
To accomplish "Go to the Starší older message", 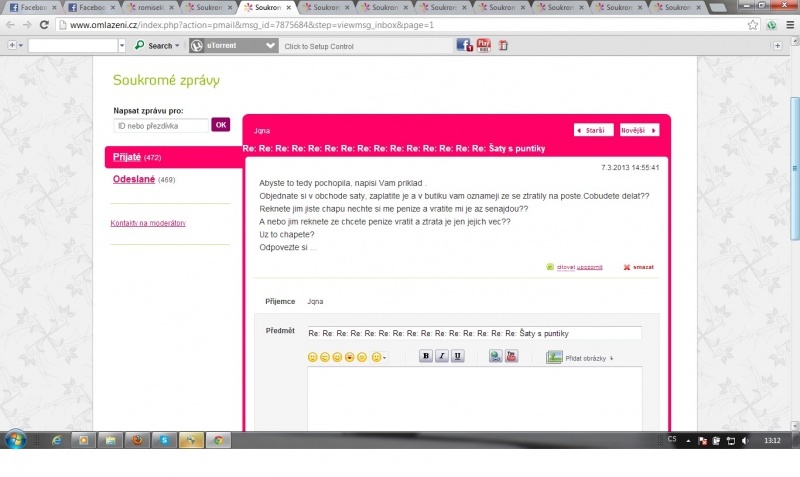I will coord(593,130).
